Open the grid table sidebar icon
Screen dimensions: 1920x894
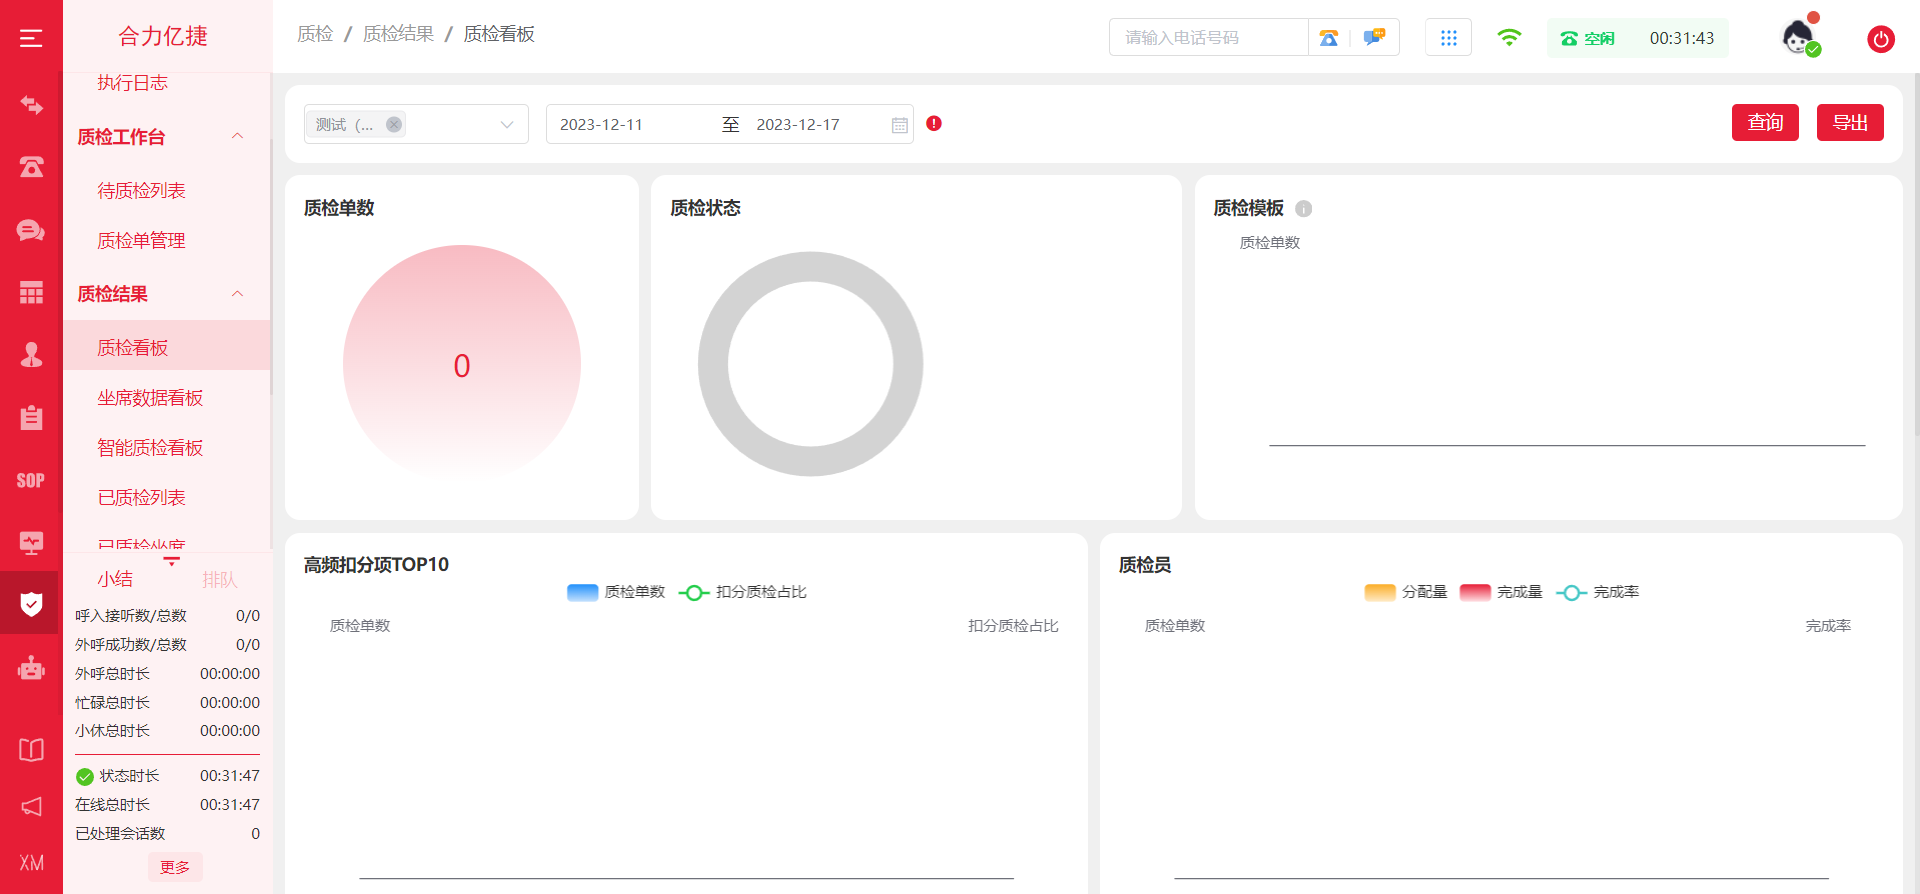[x=31, y=292]
